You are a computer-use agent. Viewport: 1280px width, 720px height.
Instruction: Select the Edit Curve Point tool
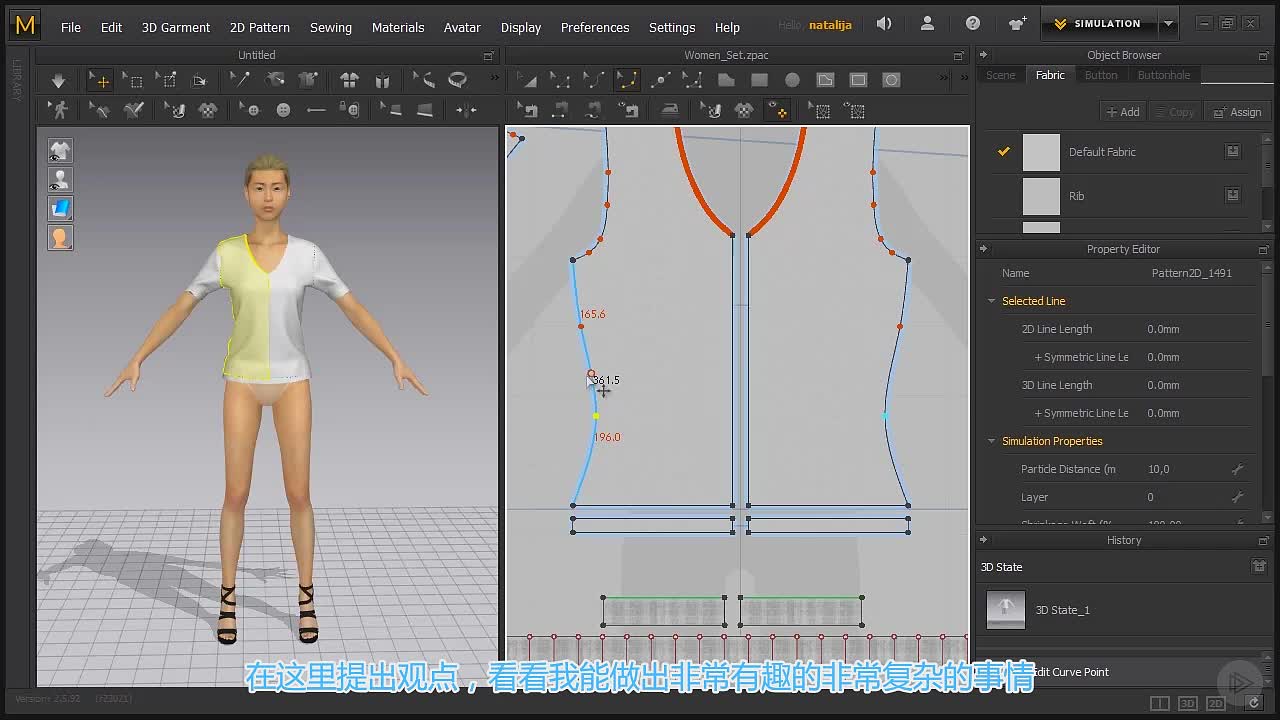pos(627,80)
